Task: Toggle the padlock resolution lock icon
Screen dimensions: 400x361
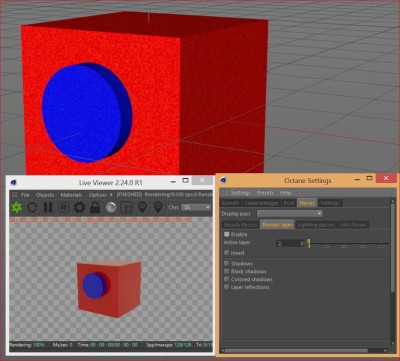Action: [95, 207]
